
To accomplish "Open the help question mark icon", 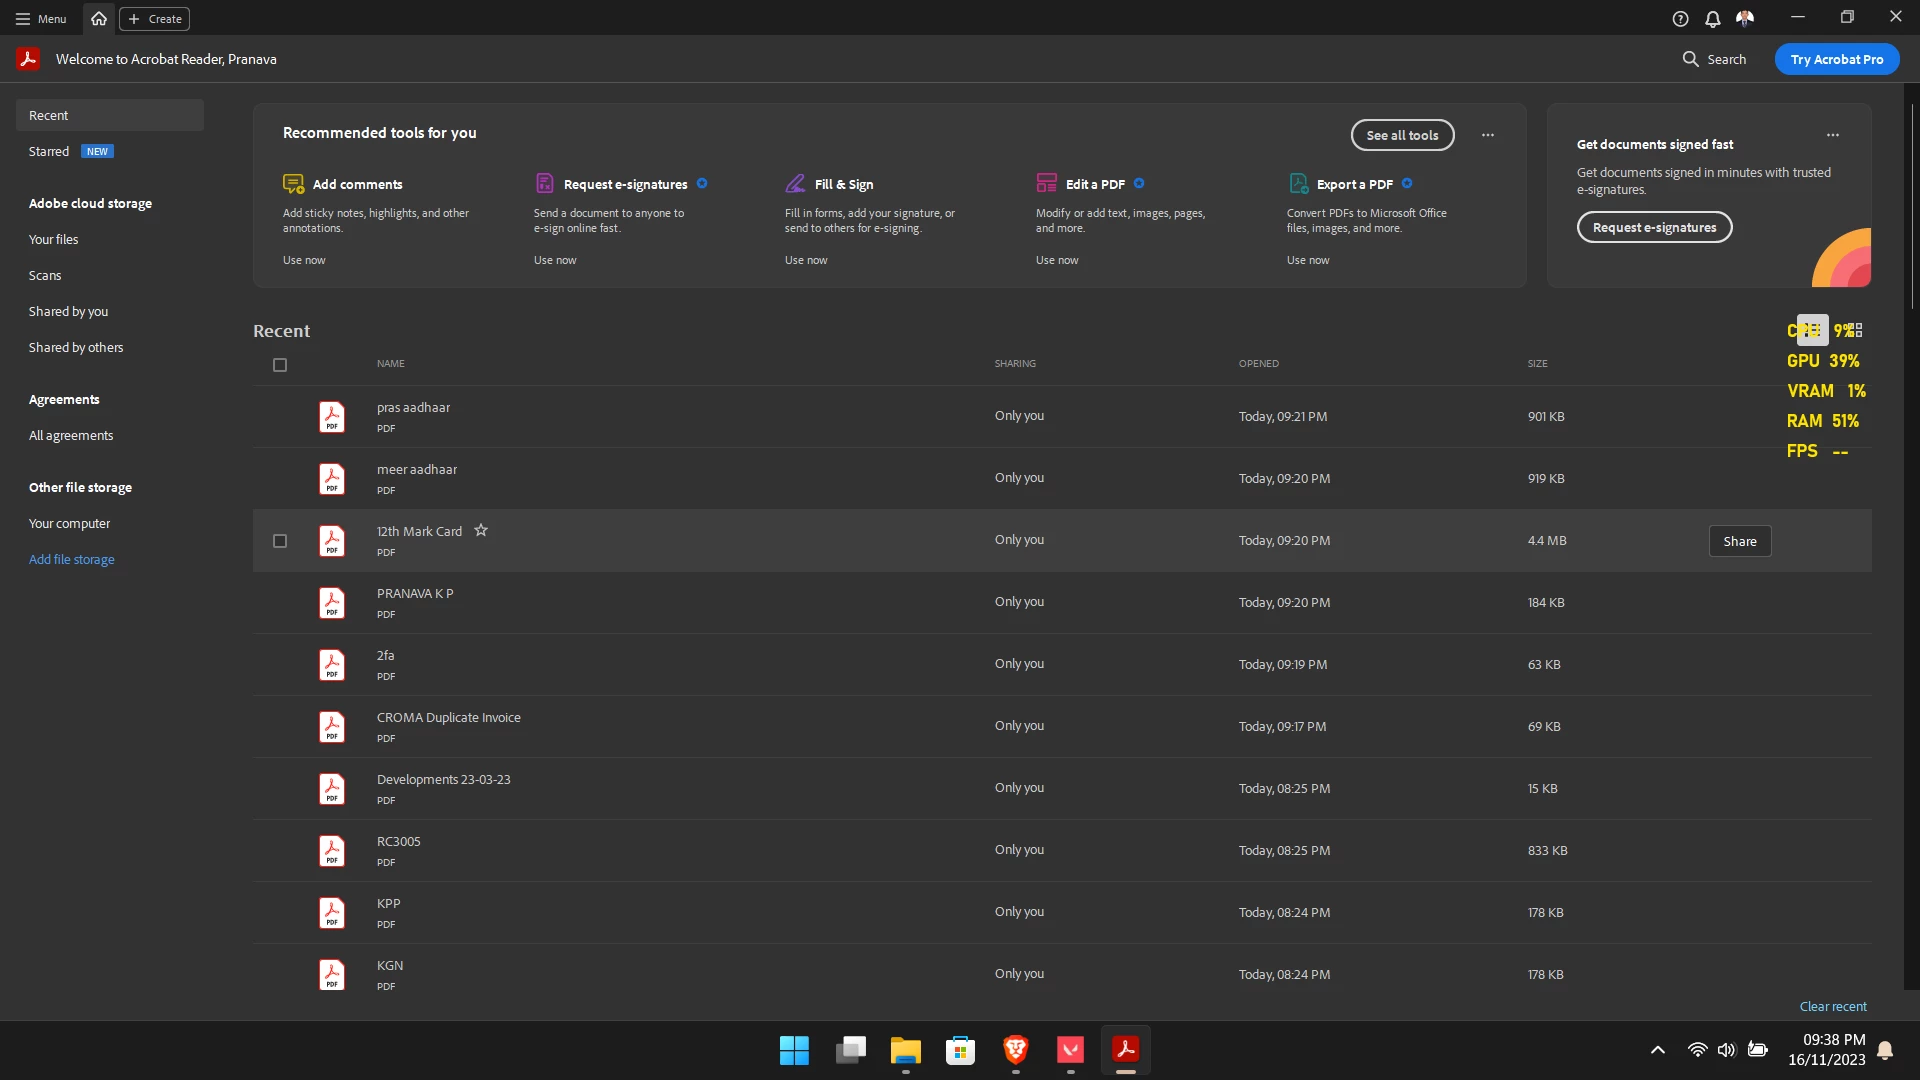I will point(1680,19).
